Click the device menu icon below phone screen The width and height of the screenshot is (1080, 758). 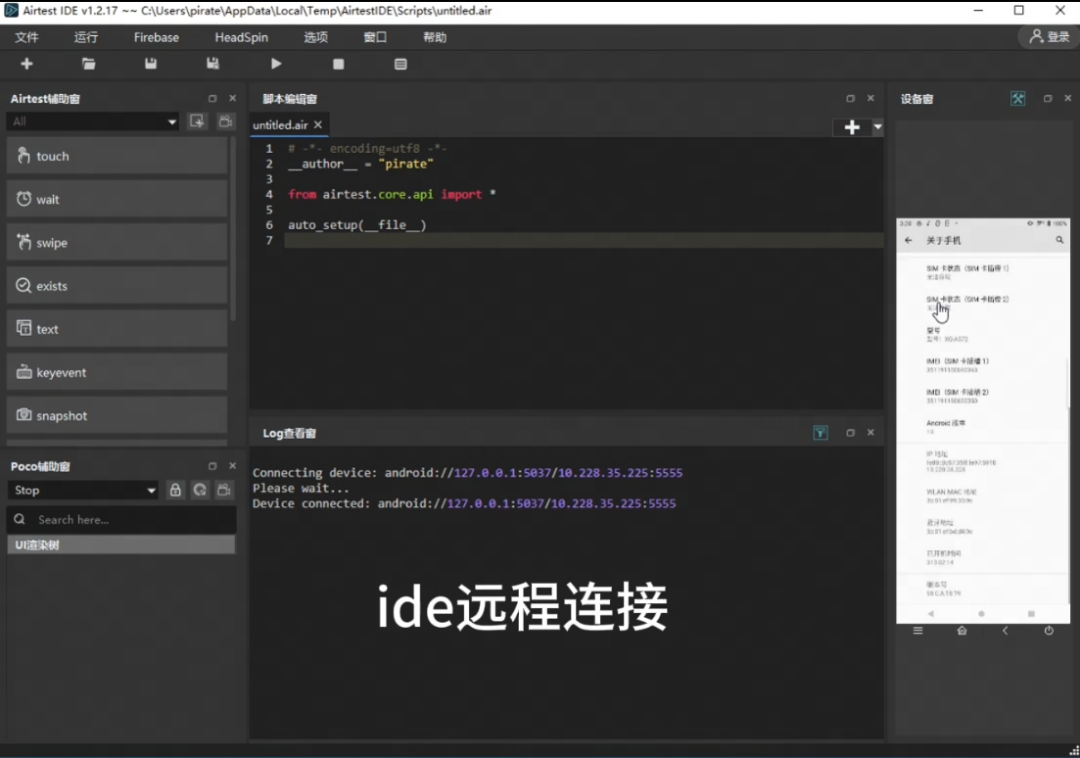coord(918,631)
